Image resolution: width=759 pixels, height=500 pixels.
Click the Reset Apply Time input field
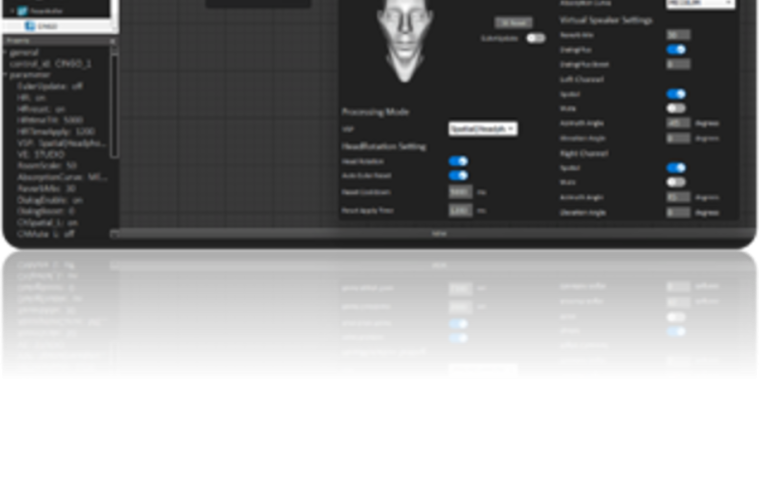coord(460,210)
